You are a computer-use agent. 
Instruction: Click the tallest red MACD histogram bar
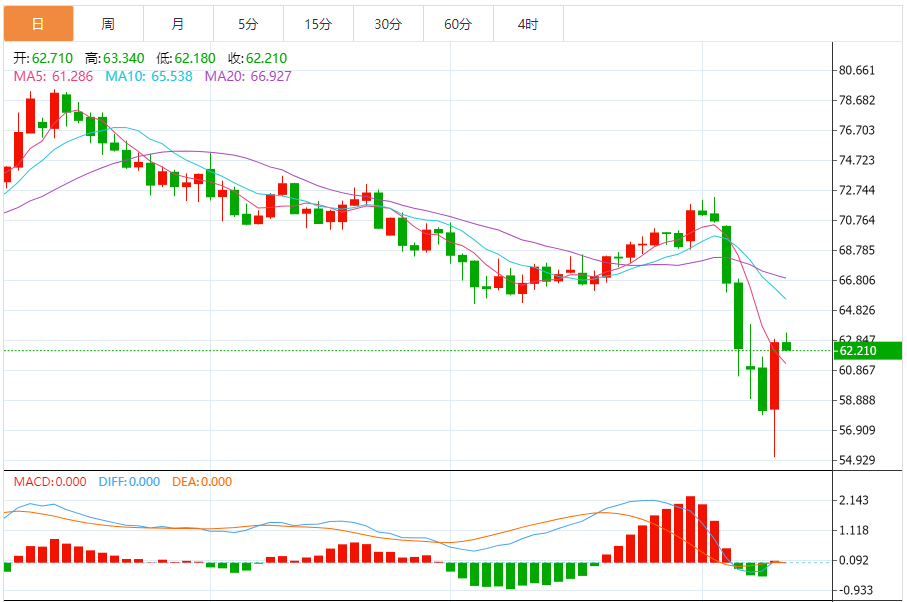(690, 529)
